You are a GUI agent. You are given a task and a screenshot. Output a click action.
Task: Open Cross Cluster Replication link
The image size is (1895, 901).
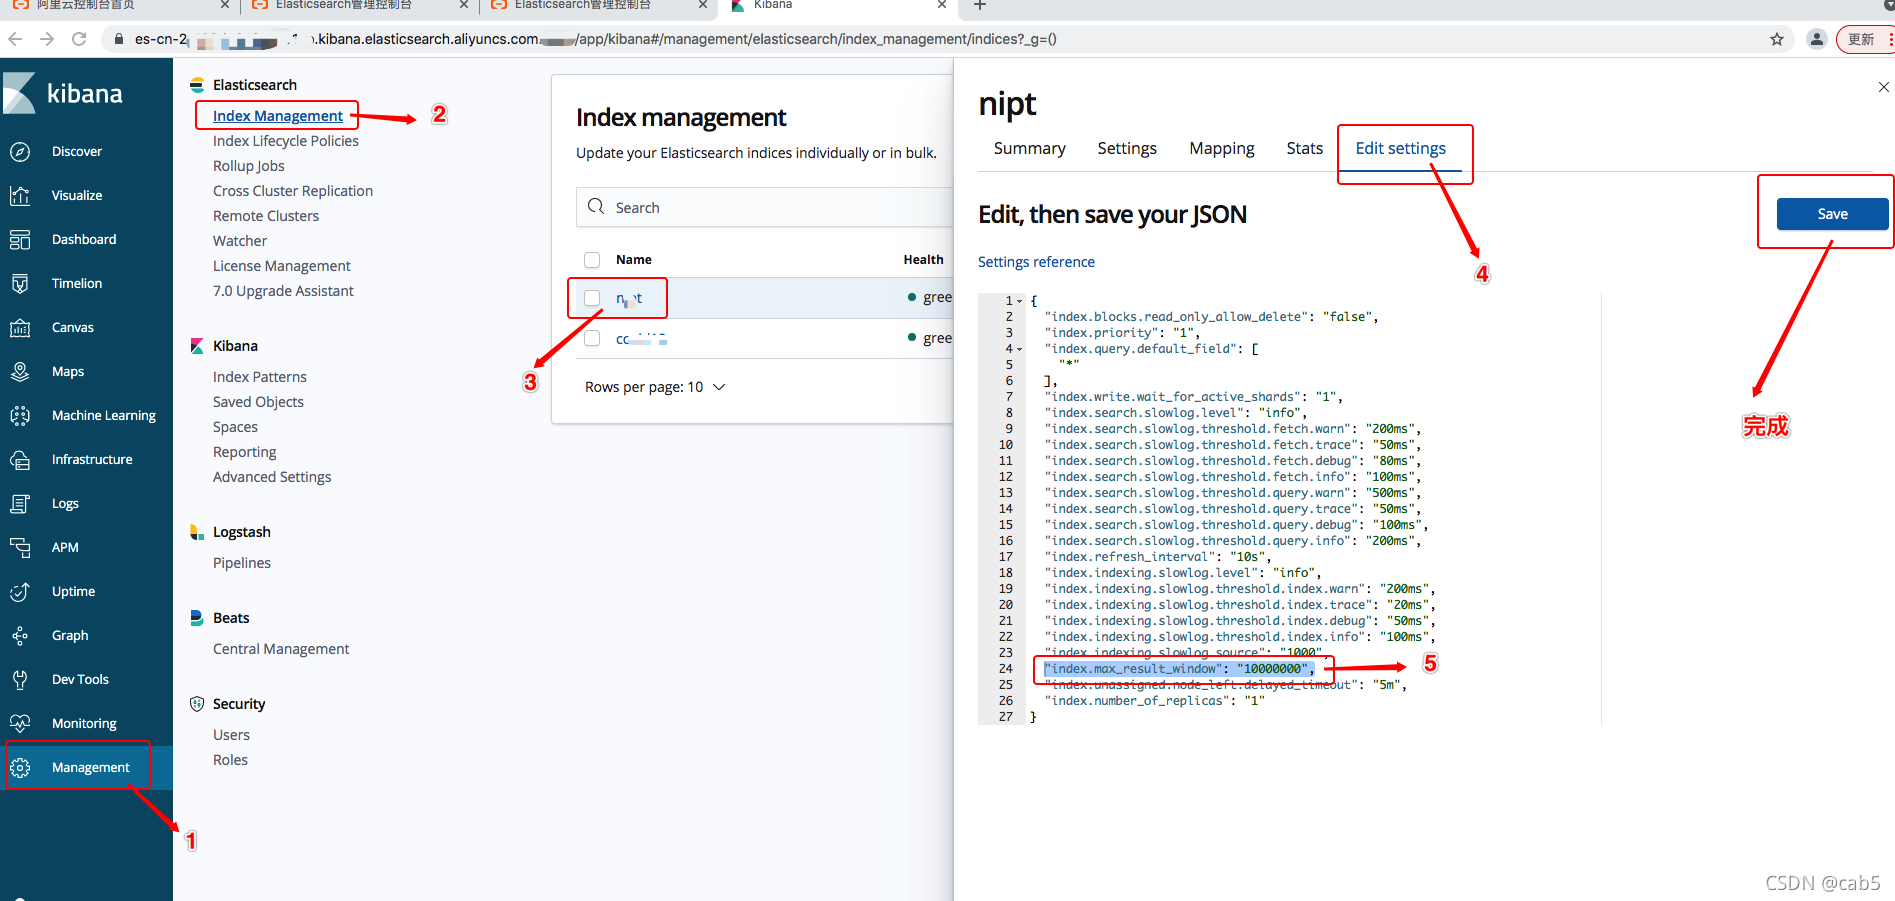pyautogui.click(x=292, y=191)
